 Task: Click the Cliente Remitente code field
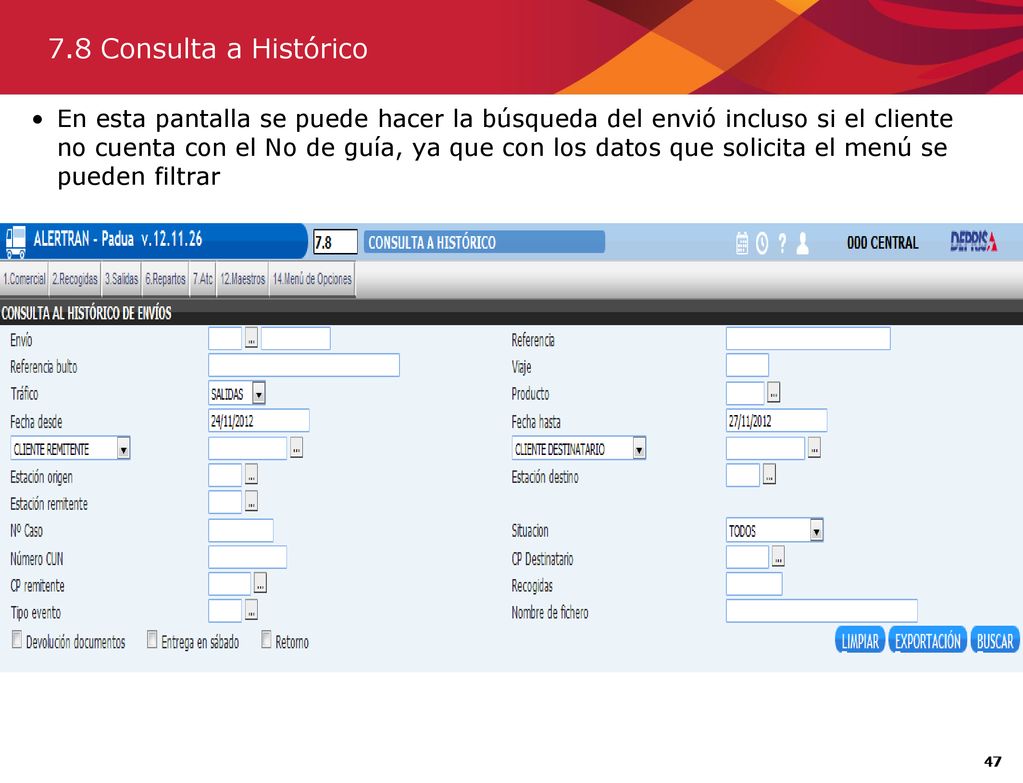click(x=248, y=448)
